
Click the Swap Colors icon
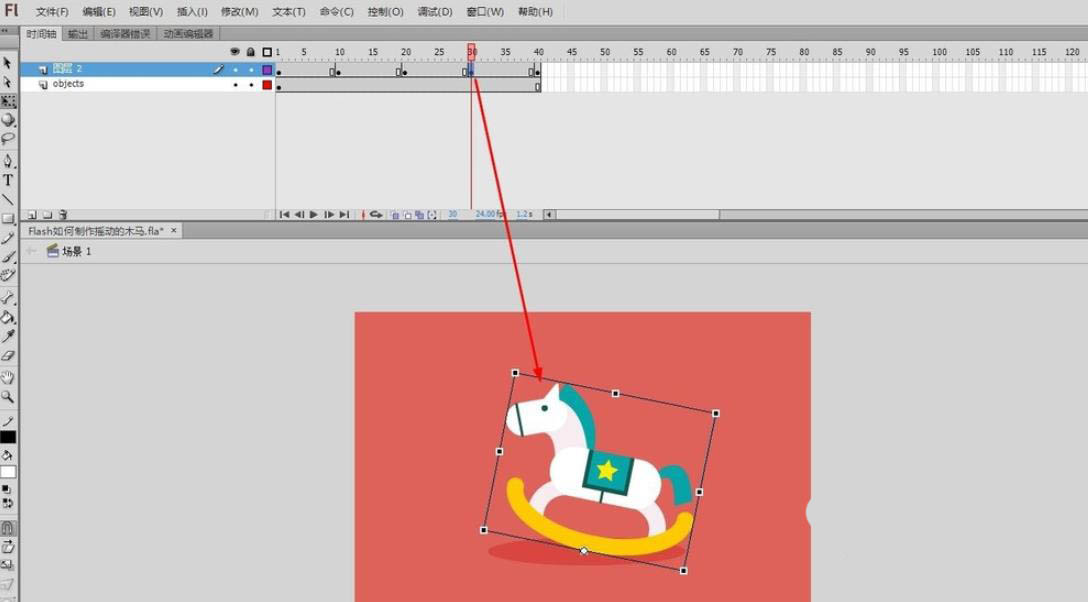click(x=6, y=503)
